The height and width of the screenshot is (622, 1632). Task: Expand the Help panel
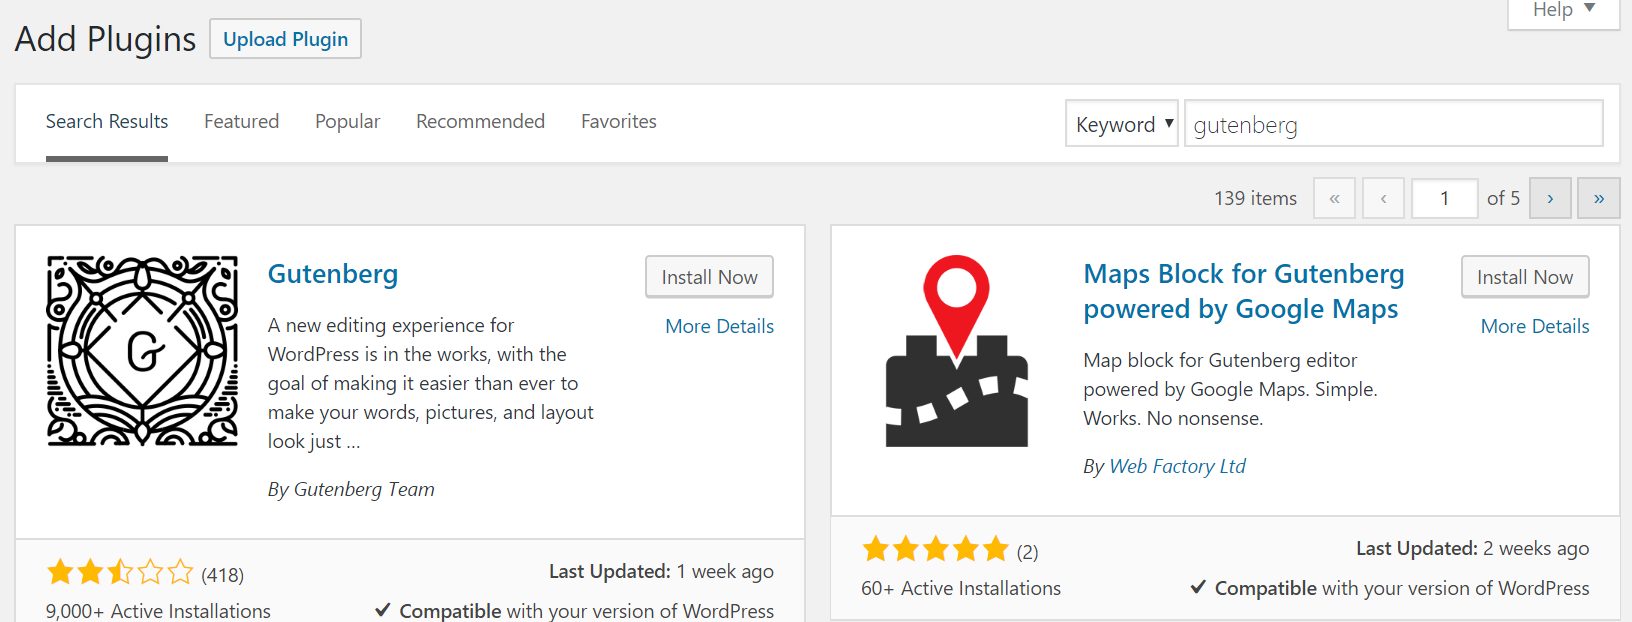1564,11
